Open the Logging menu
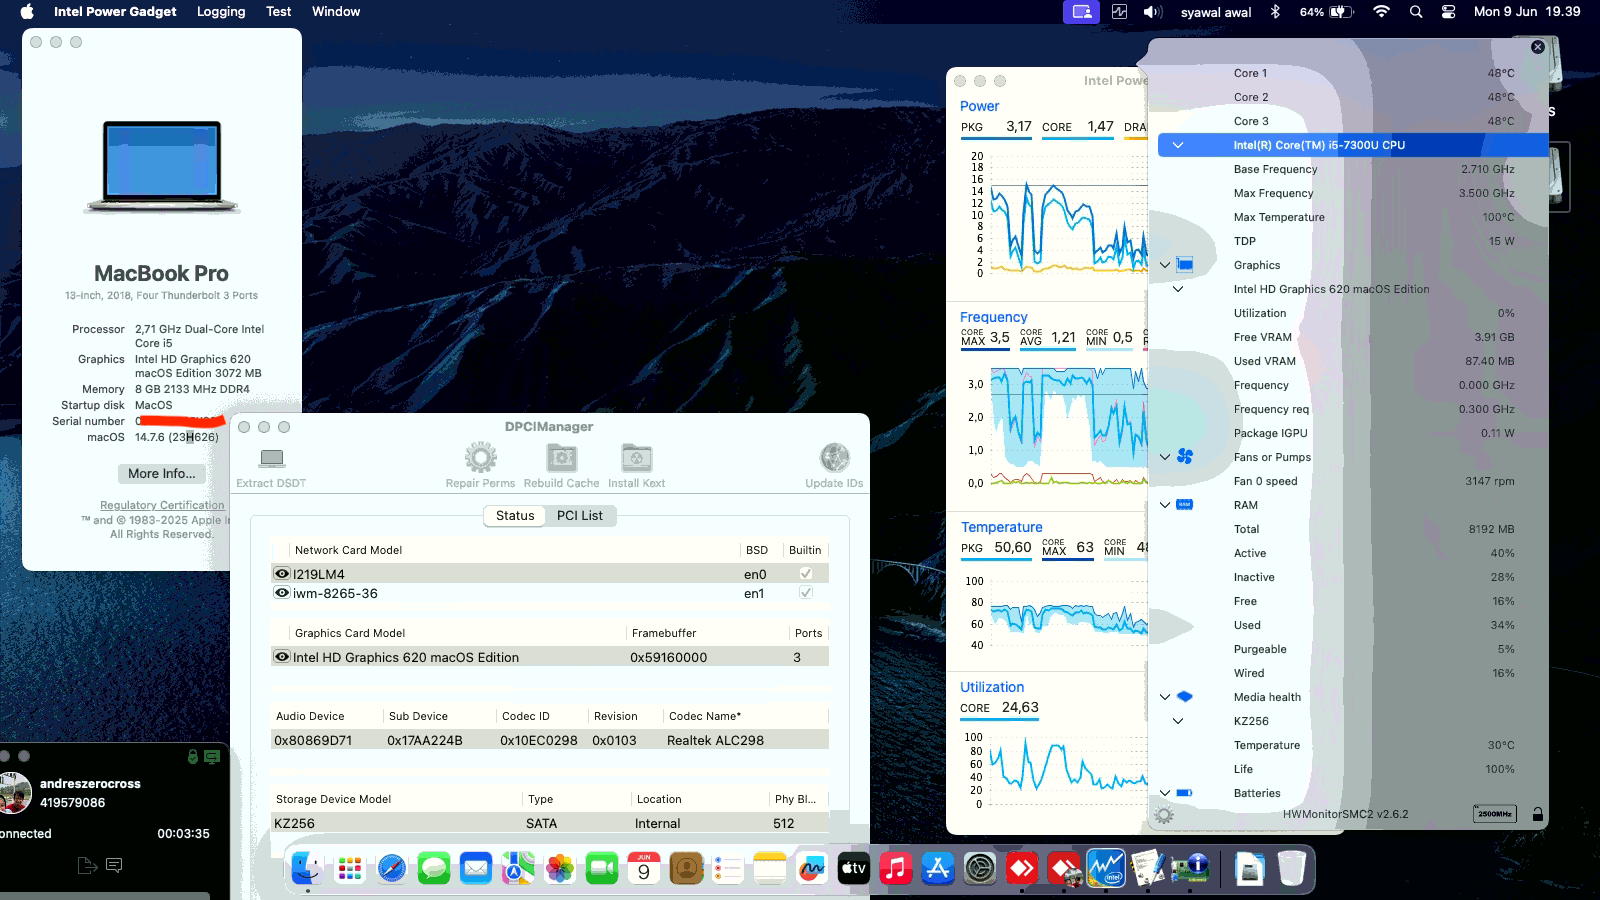 point(221,11)
